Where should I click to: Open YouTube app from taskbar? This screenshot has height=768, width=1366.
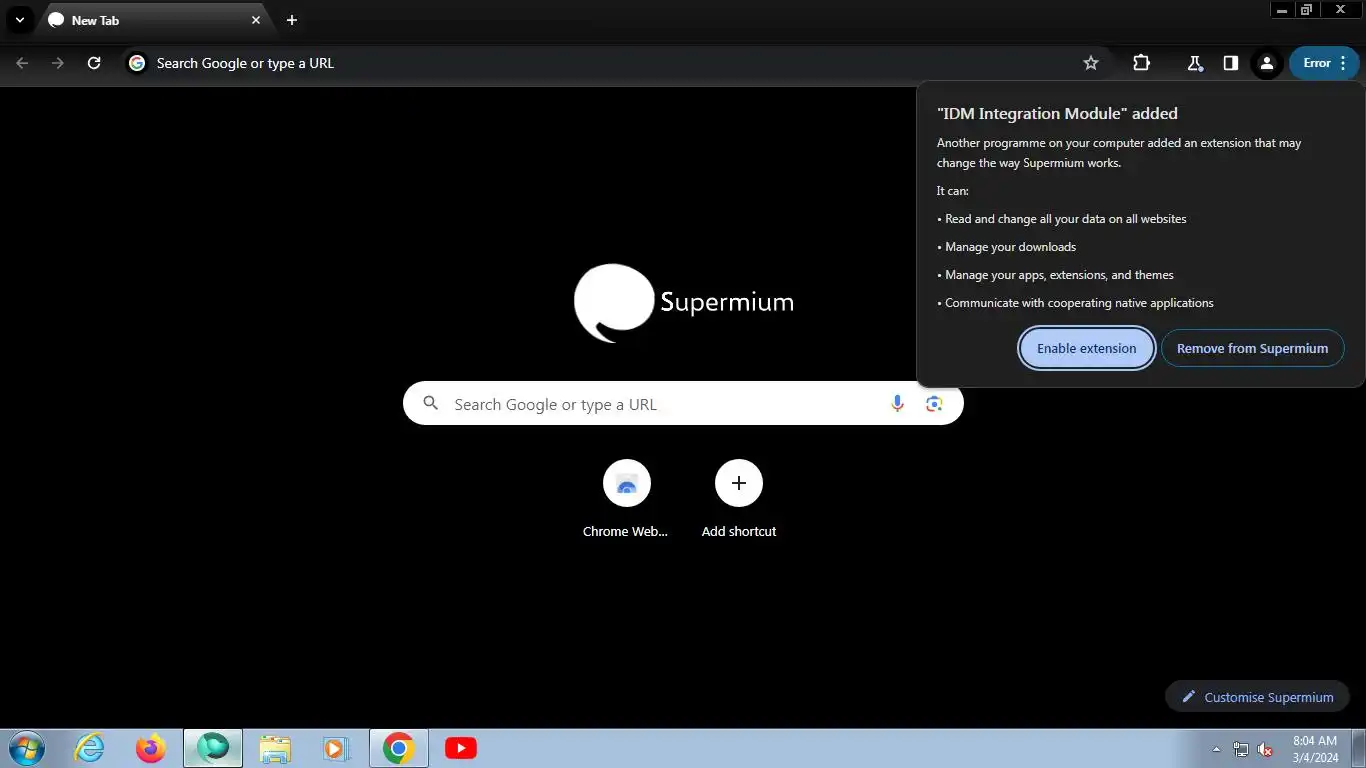(x=461, y=748)
